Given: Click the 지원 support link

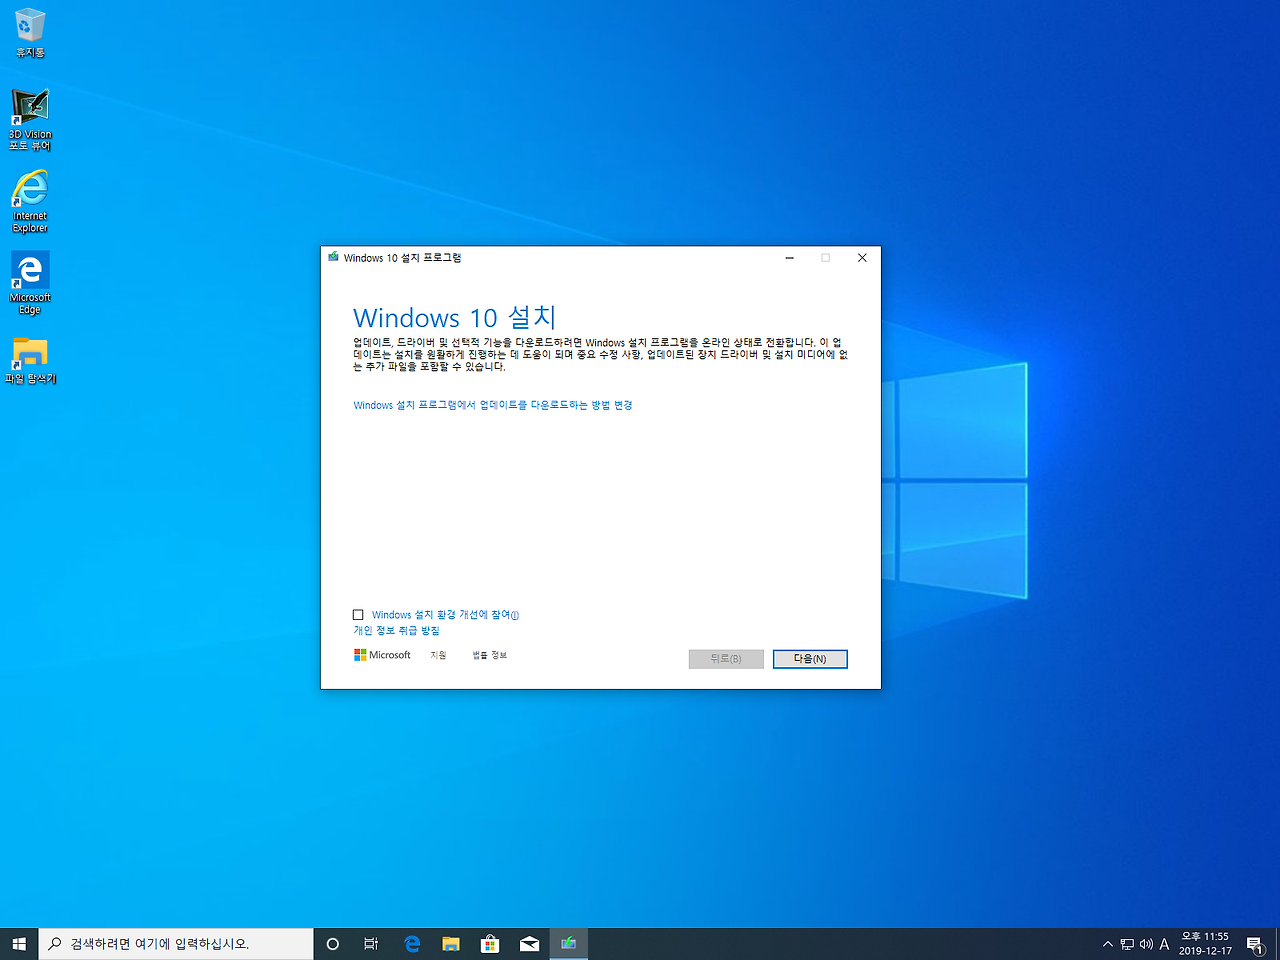Looking at the screenshot, I should 438,655.
